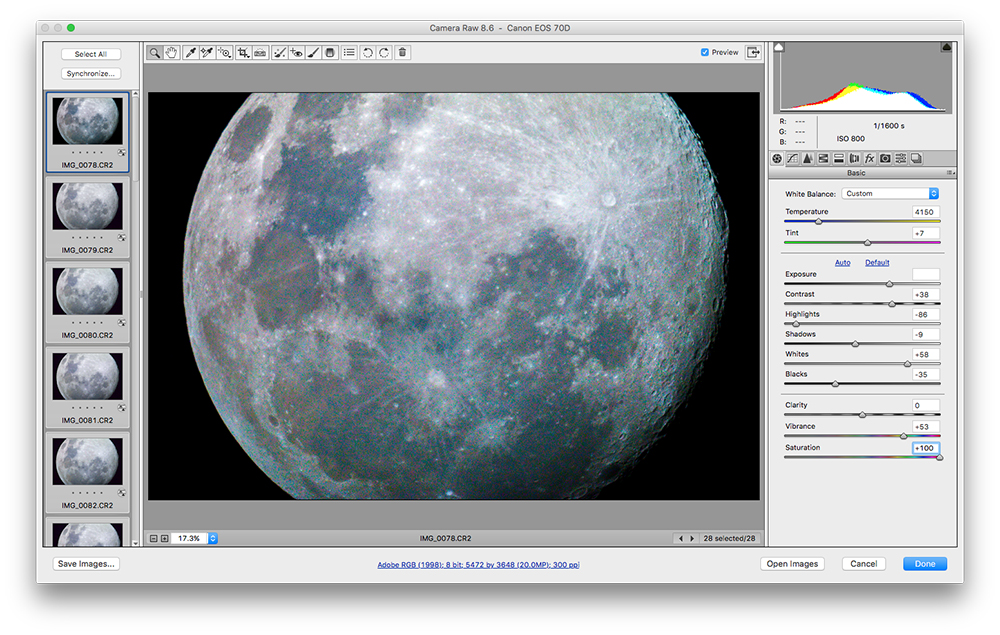Viewport: 1000px width, 635px height.
Task: Click the Temperature slider handle
Action: [819, 221]
